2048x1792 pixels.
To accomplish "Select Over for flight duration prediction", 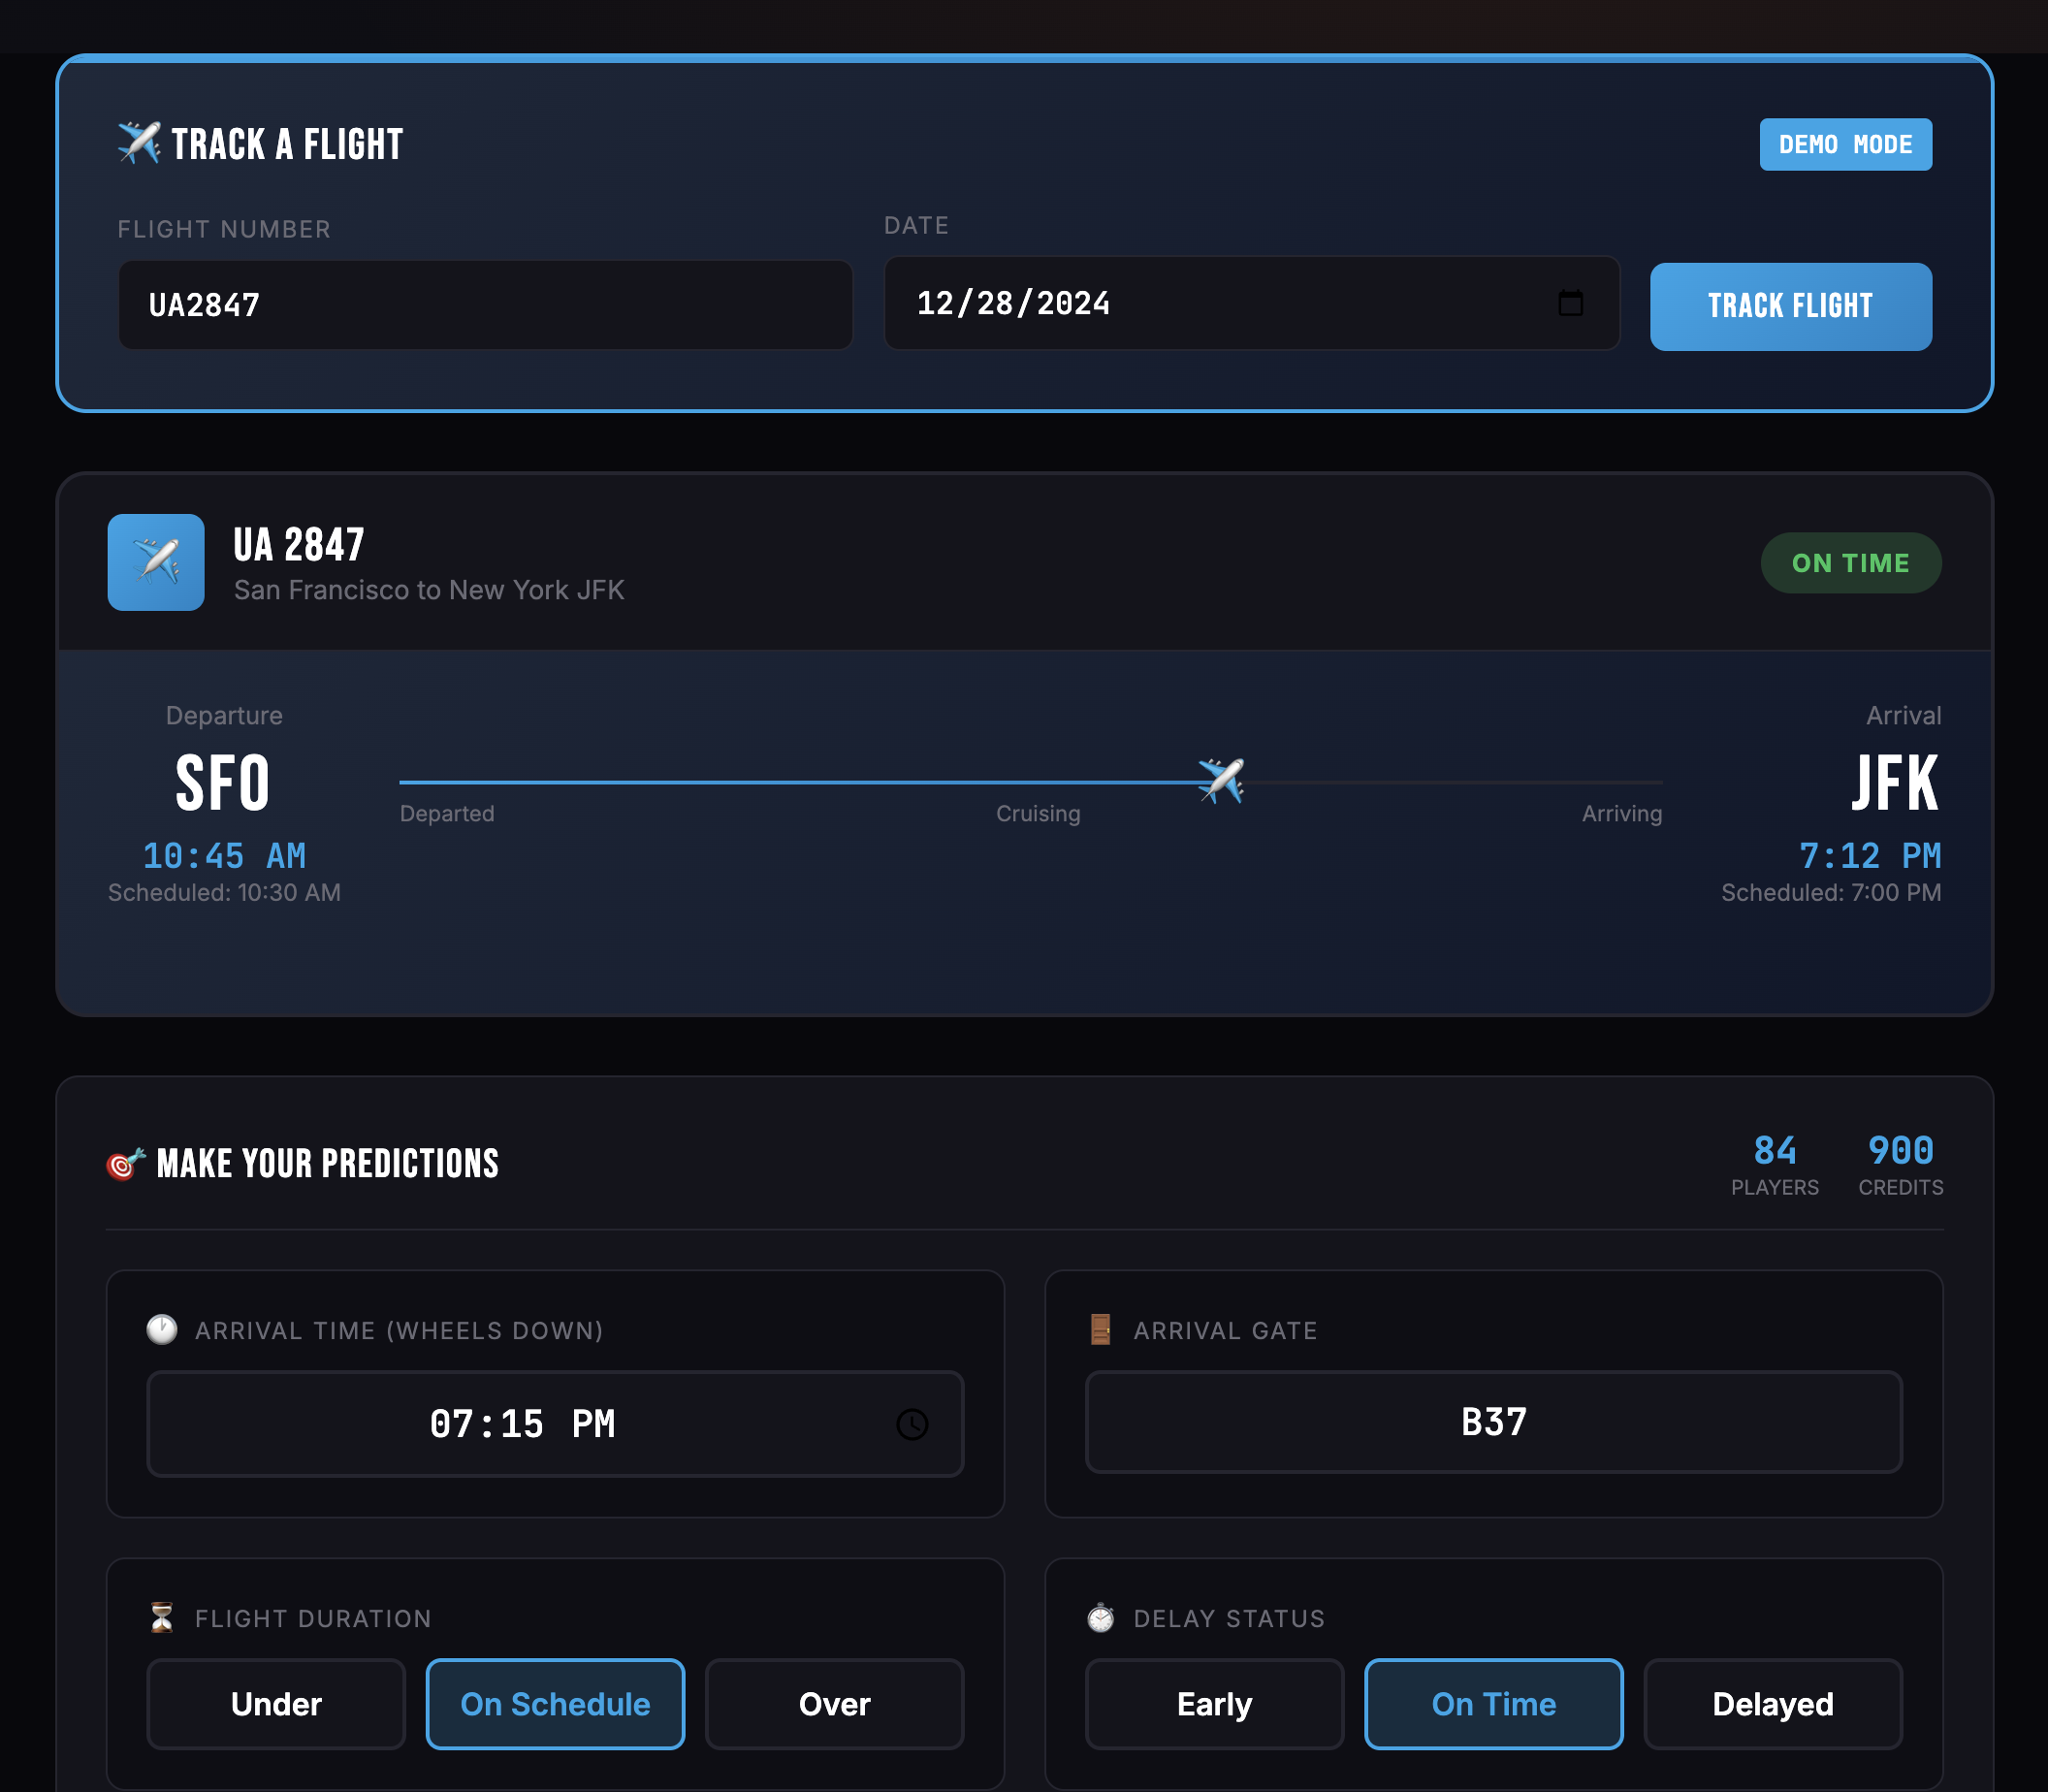I will click(834, 1704).
